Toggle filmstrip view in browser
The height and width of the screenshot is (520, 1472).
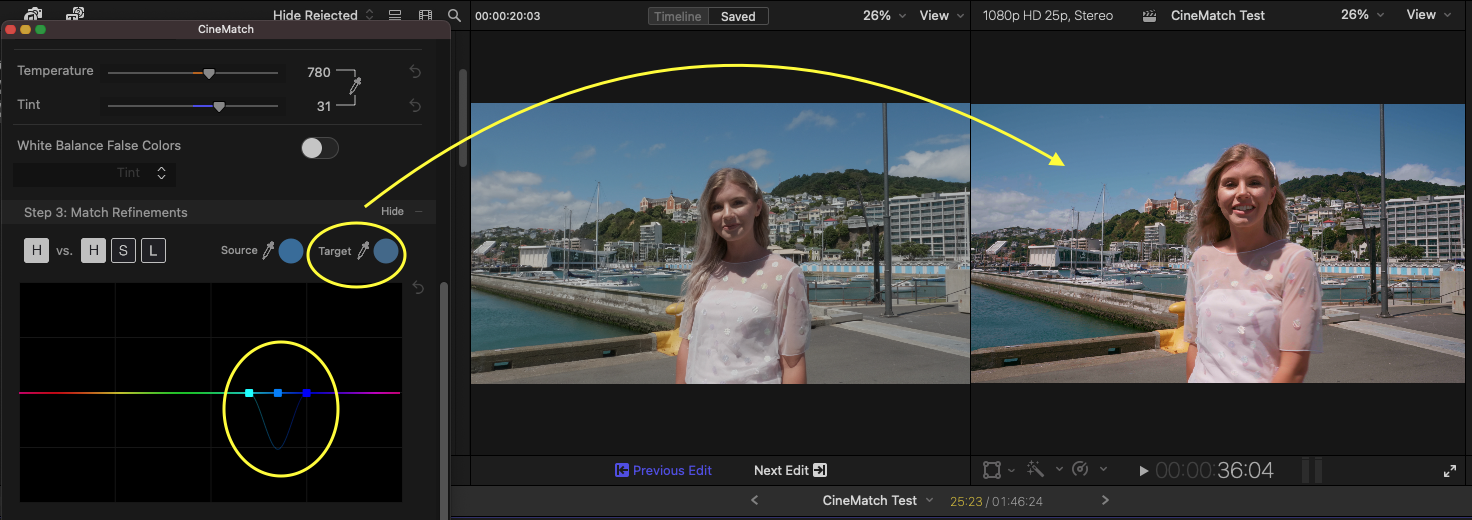point(426,16)
